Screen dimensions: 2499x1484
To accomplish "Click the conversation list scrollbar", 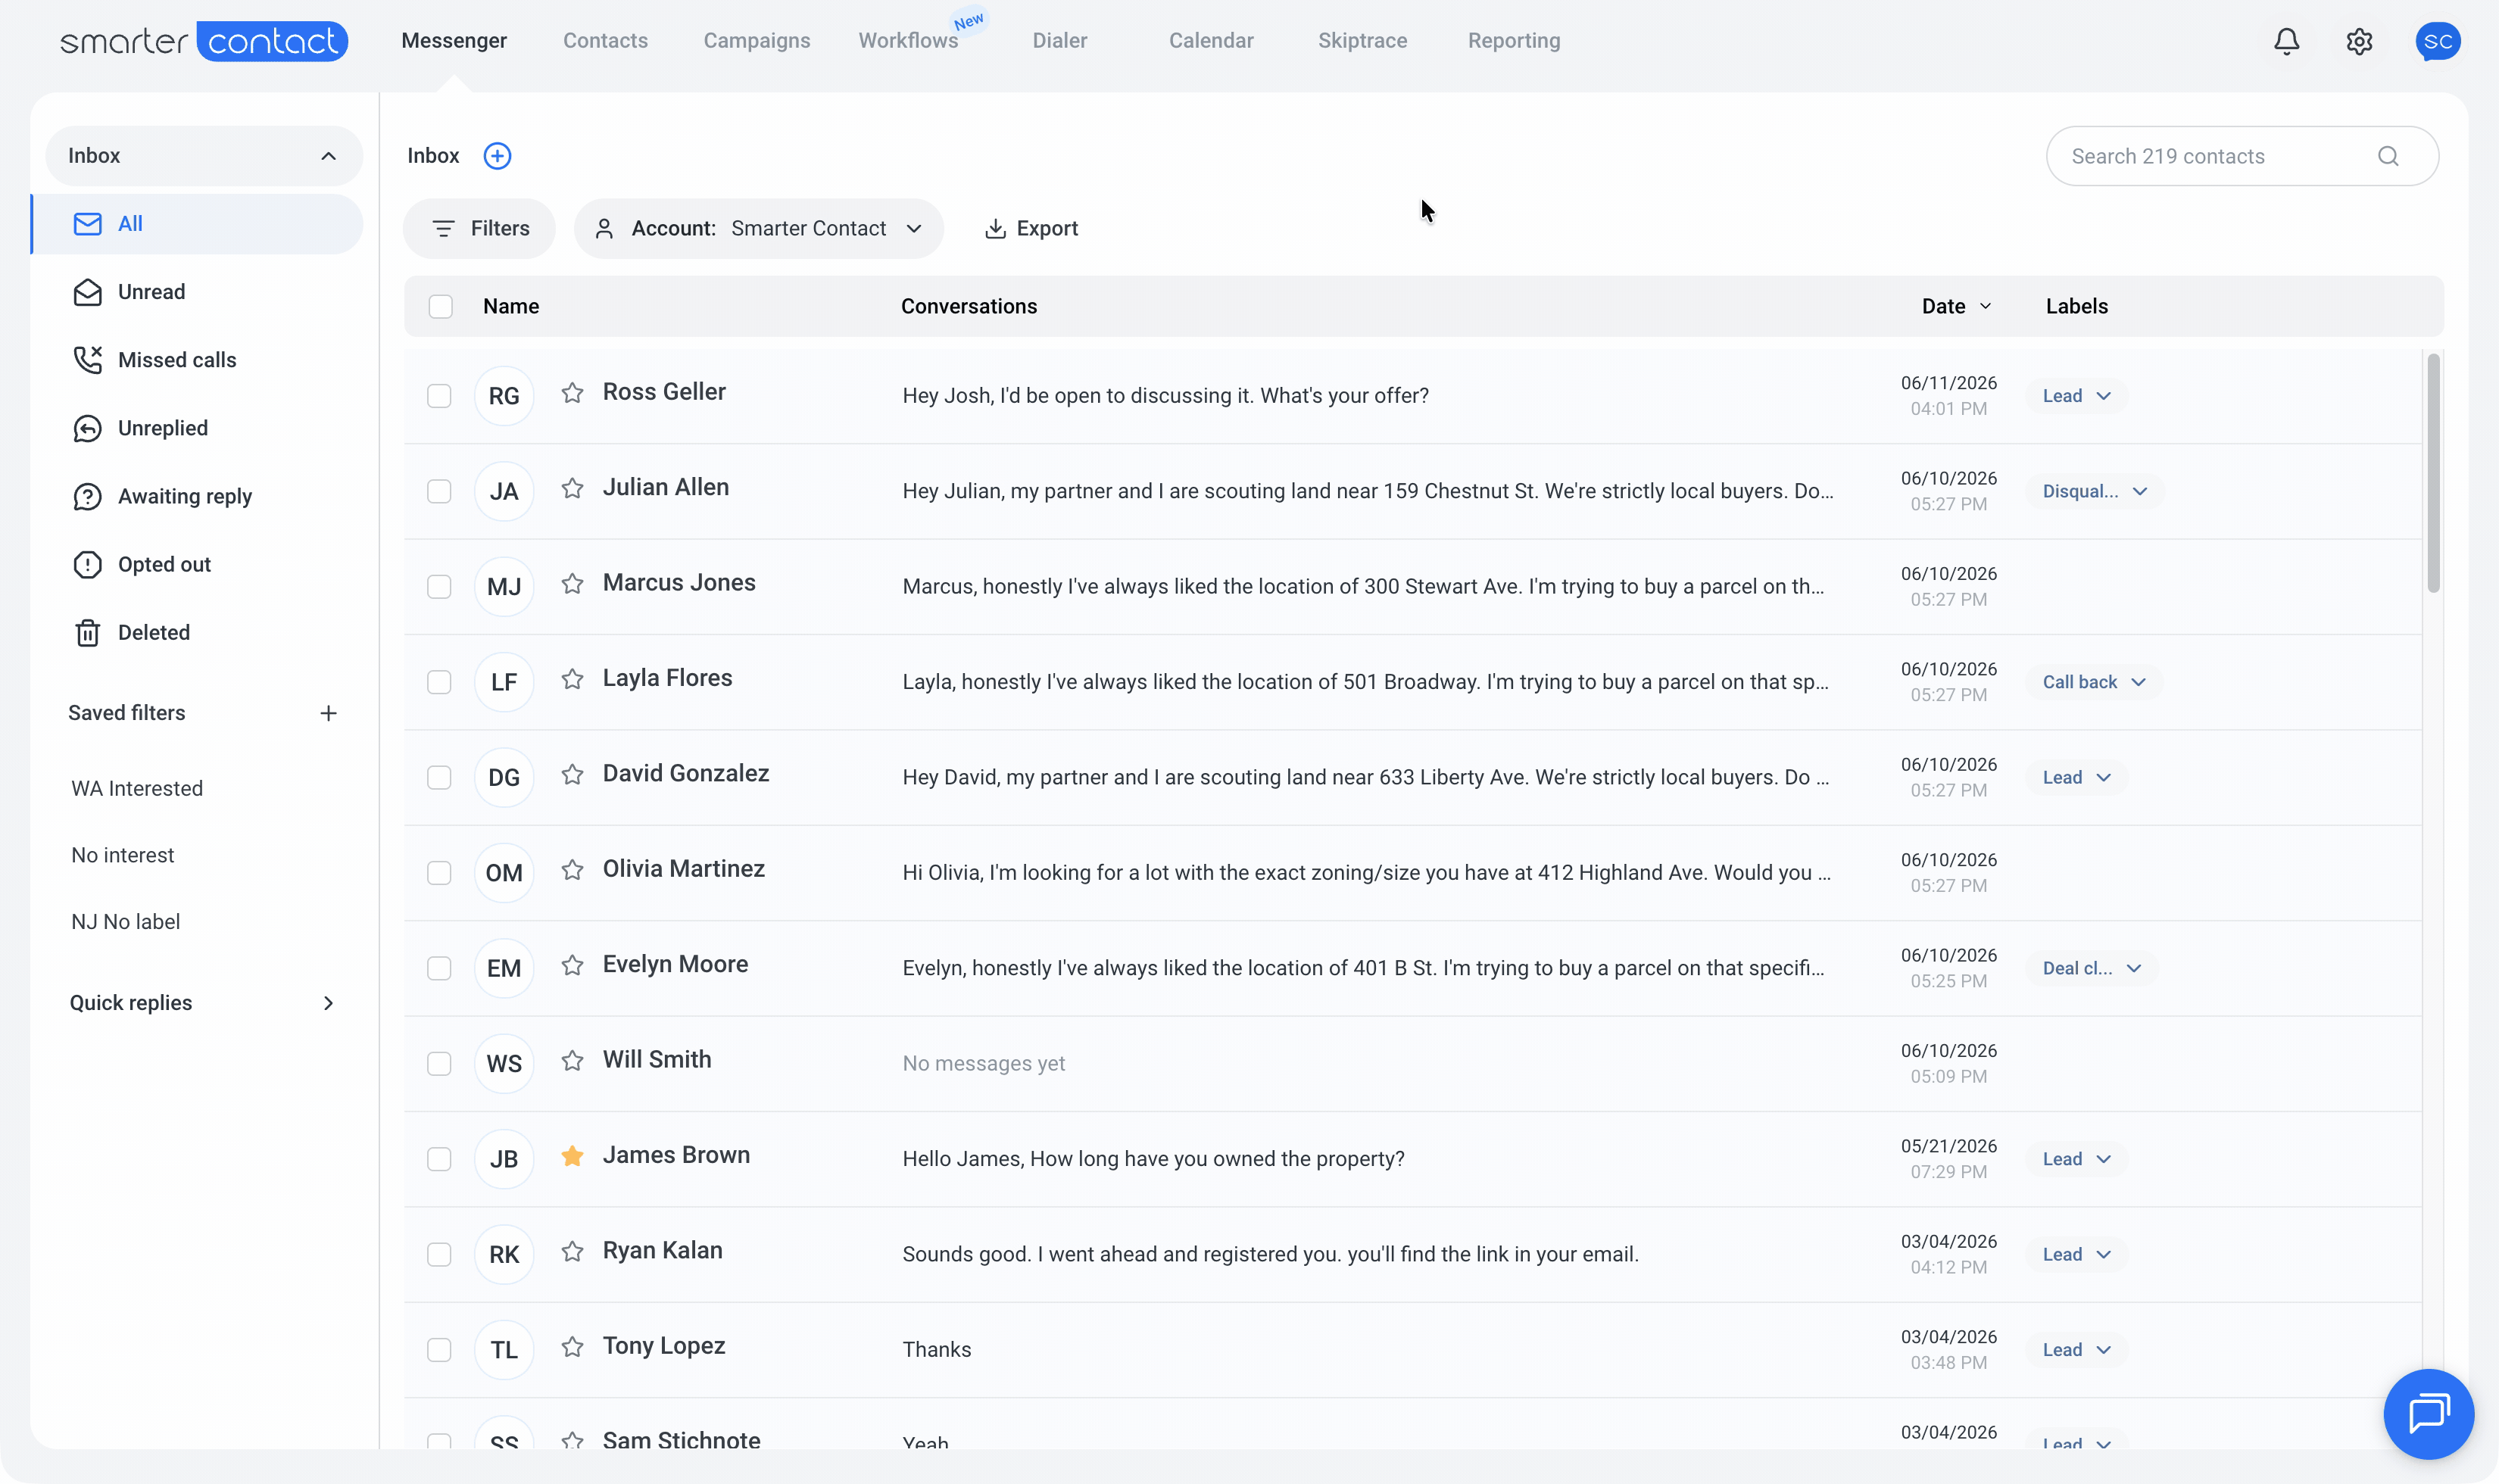I will pyautogui.click(x=2433, y=473).
